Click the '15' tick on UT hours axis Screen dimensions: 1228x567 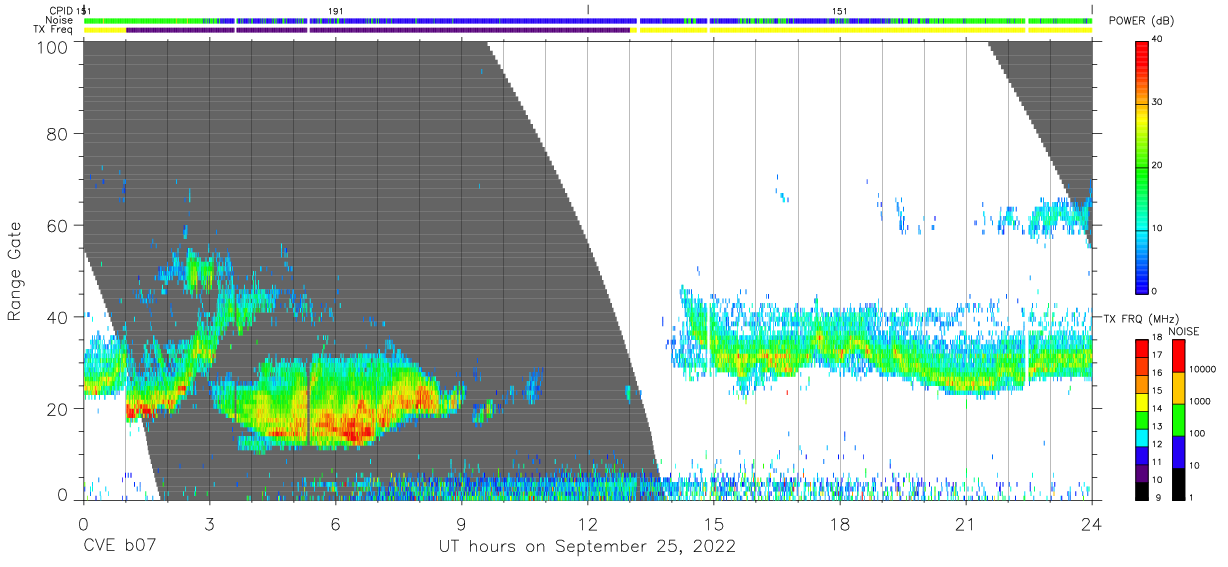pyautogui.click(x=714, y=524)
